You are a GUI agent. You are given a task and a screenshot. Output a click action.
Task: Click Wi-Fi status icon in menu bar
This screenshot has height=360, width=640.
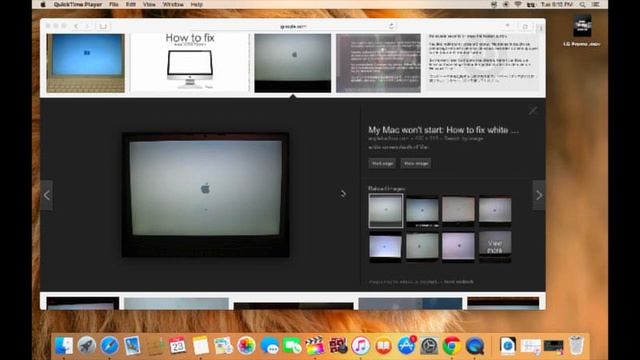tap(518, 4)
